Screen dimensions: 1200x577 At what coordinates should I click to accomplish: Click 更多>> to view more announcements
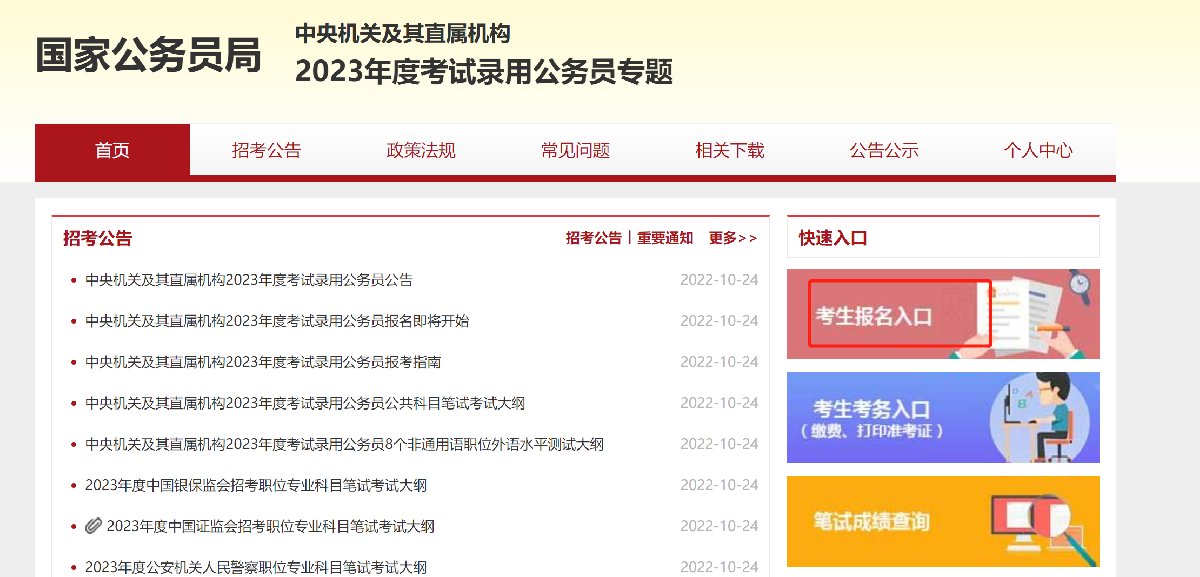pyautogui.click(x=733, y=238)
